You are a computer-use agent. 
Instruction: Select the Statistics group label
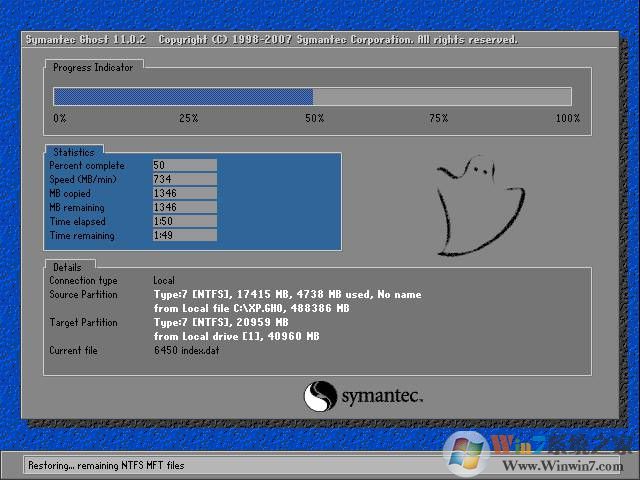[74, 152]
